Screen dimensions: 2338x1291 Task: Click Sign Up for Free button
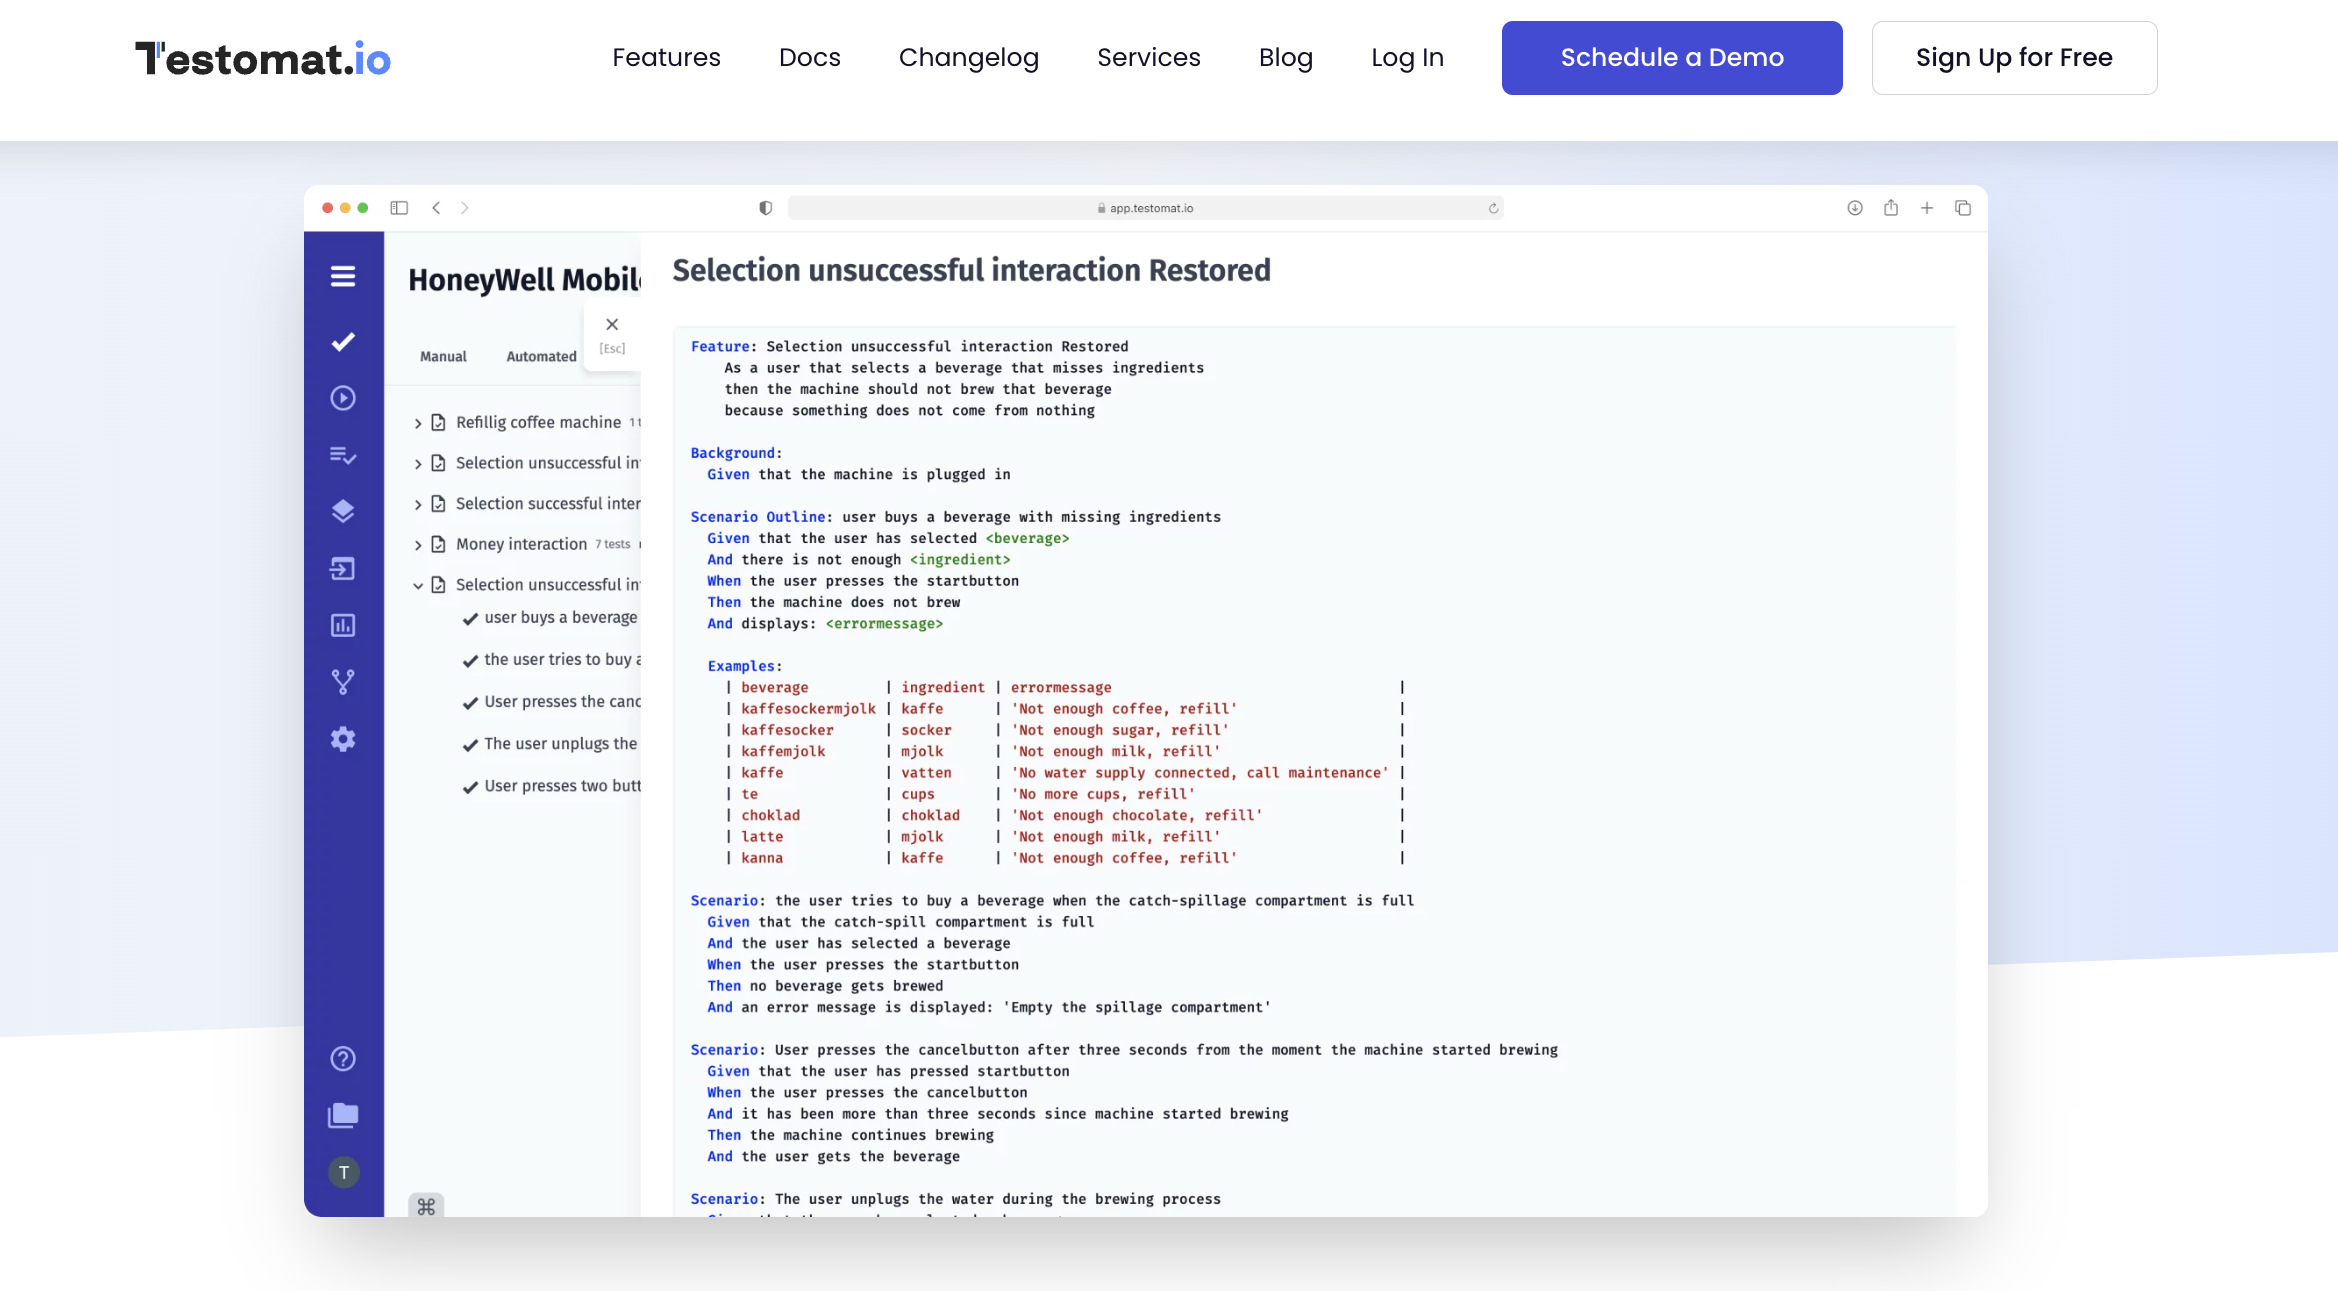click(2014, 58)
